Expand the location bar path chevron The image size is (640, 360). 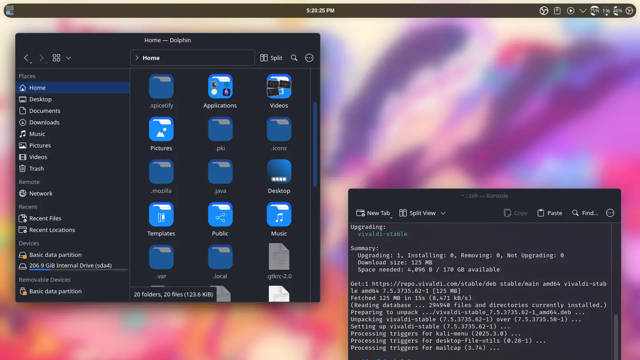coord(137,58)
